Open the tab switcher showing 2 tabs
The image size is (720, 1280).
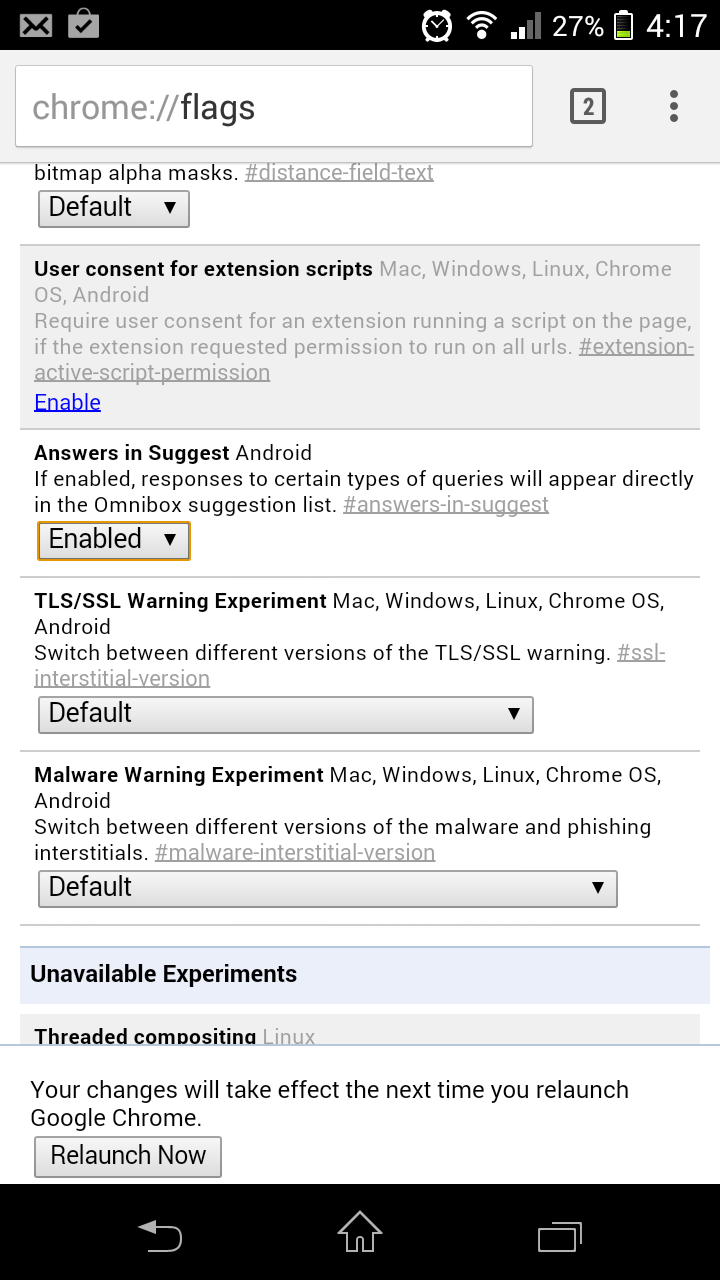588,106
